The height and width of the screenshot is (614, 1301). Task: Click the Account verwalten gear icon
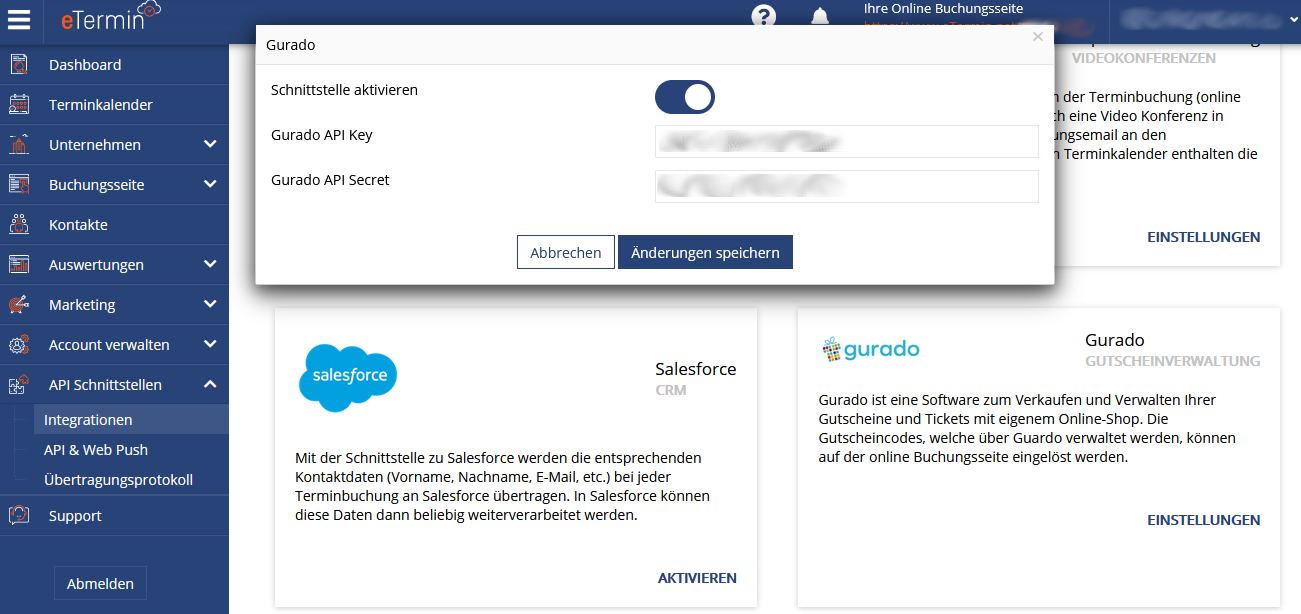click(19, 345)
